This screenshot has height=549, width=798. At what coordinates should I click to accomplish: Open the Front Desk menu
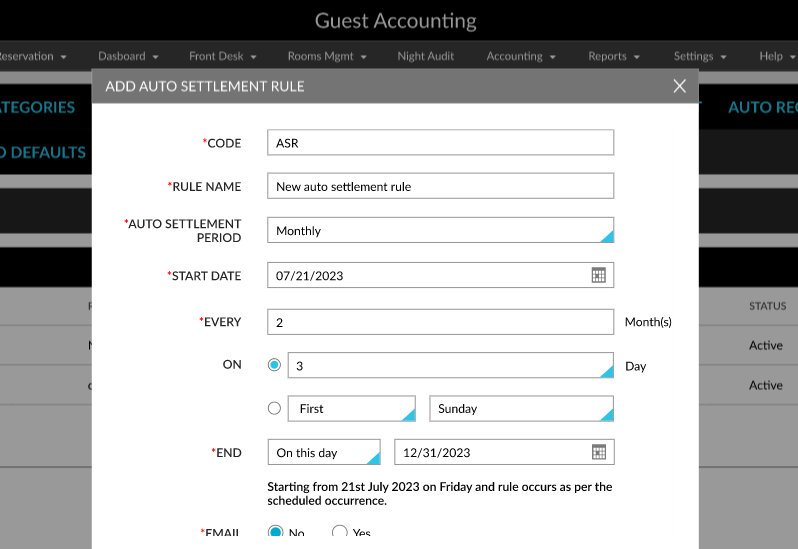click(x=222, y=56)
